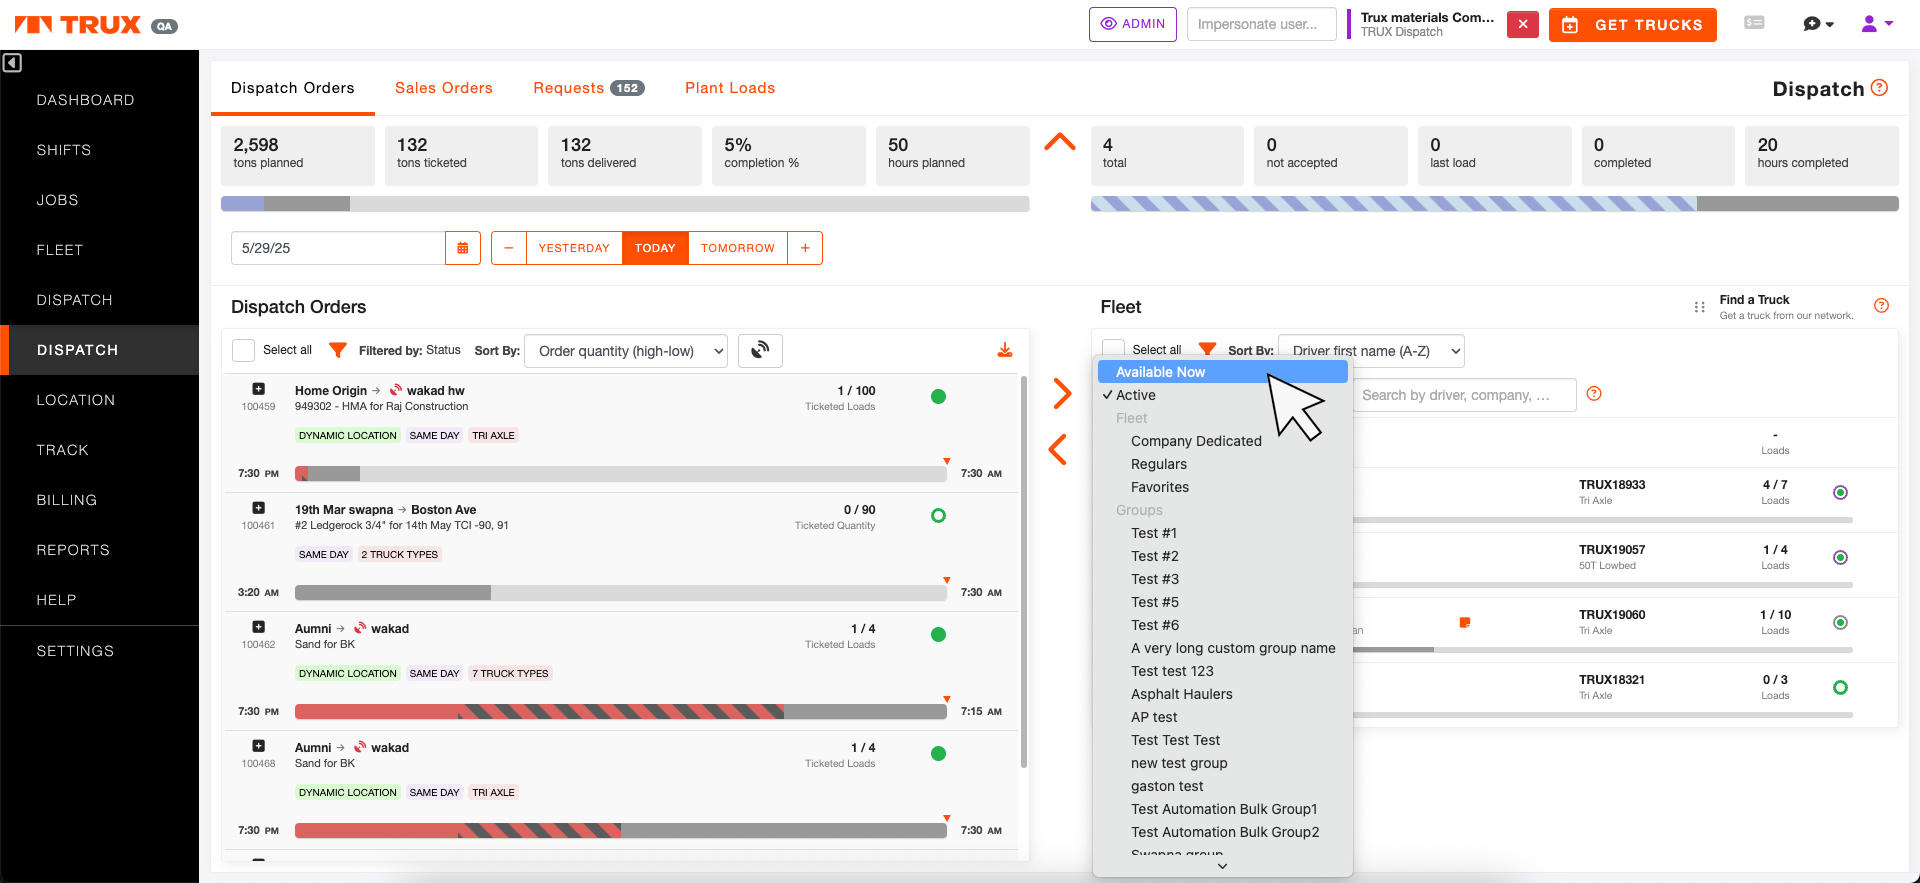Open the Order quantity sort dropdown

click(x=626, y=351)
